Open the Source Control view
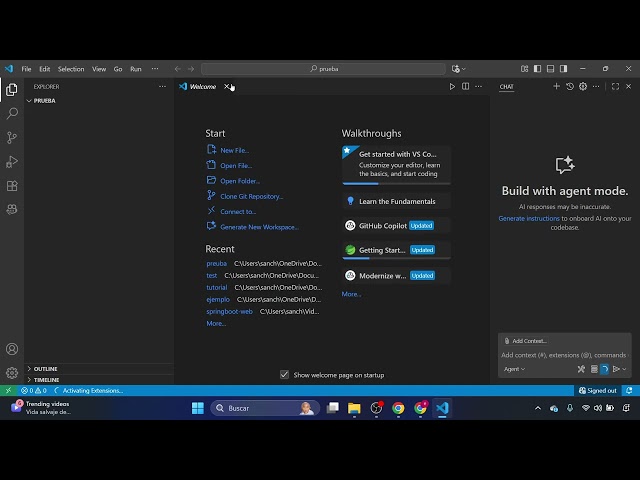 coord(12,138)
